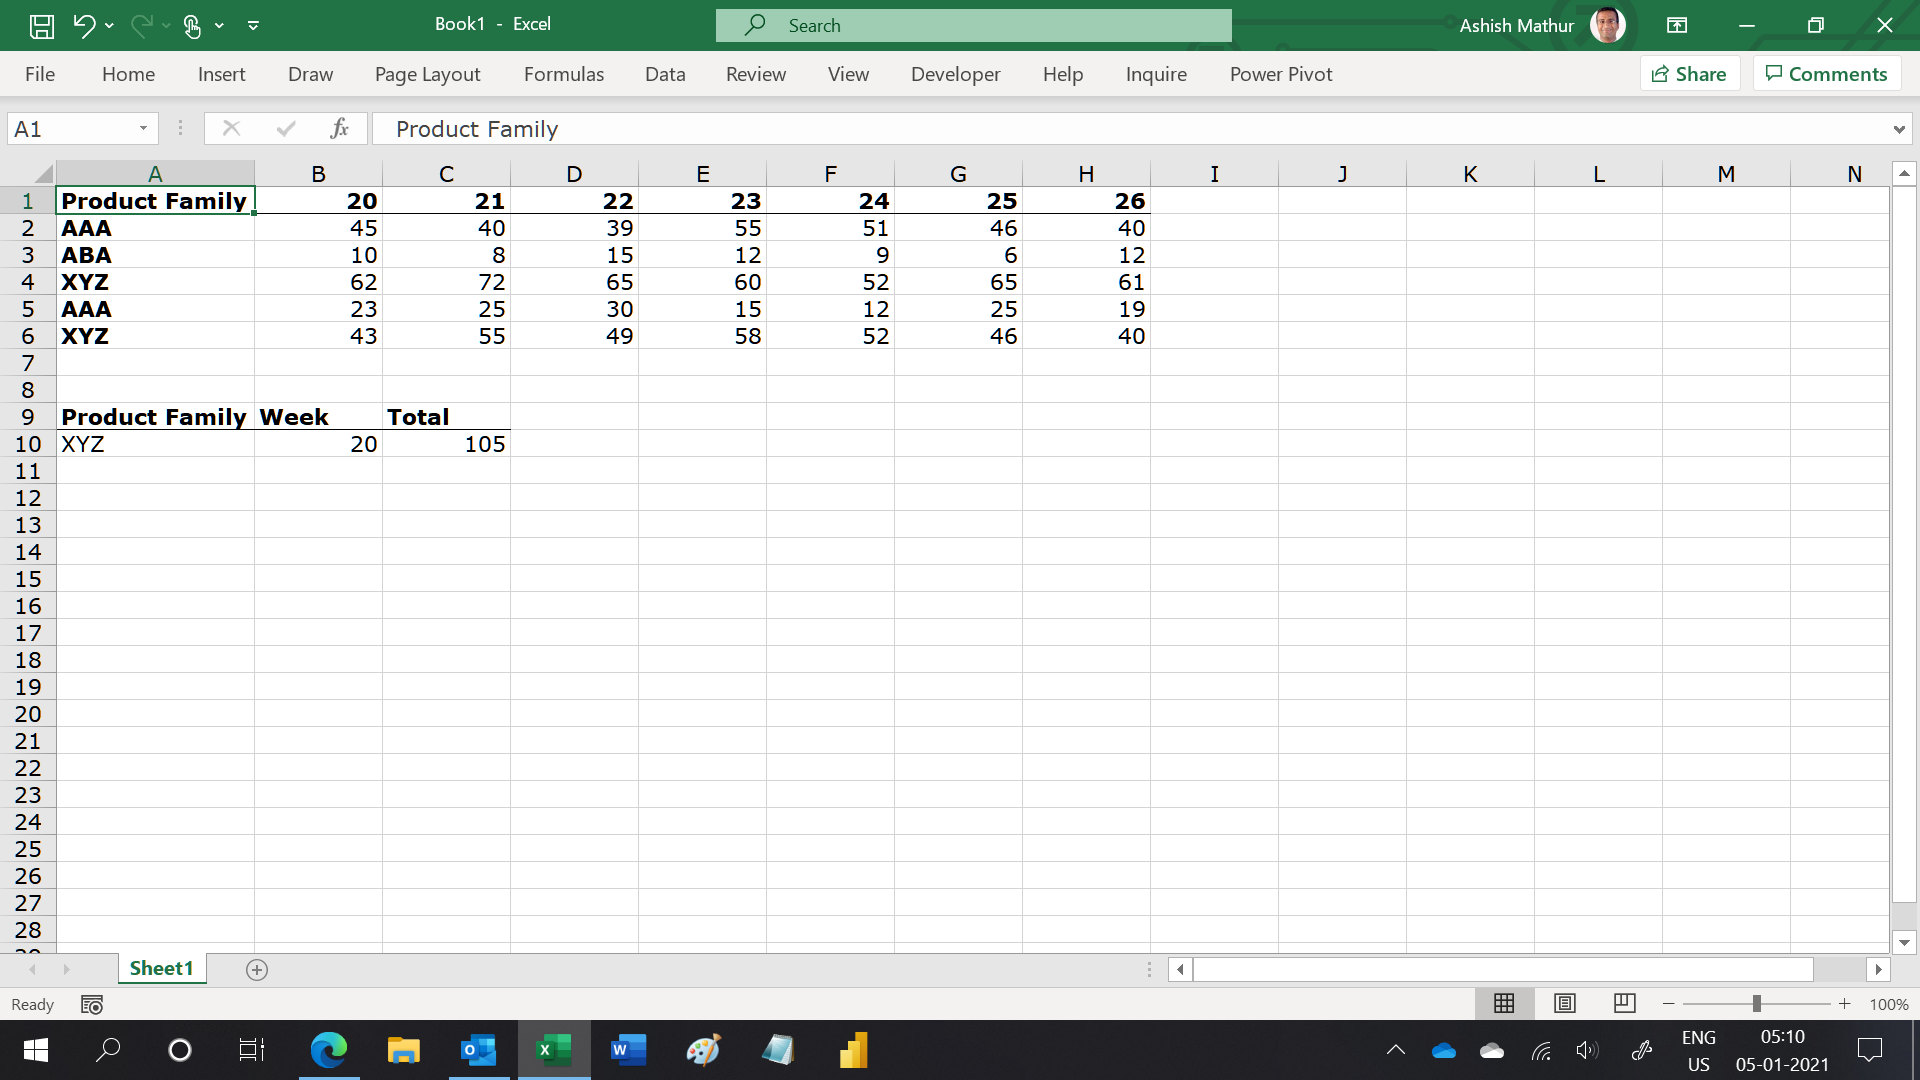Click the Select All corner triangle

[42, 174]
